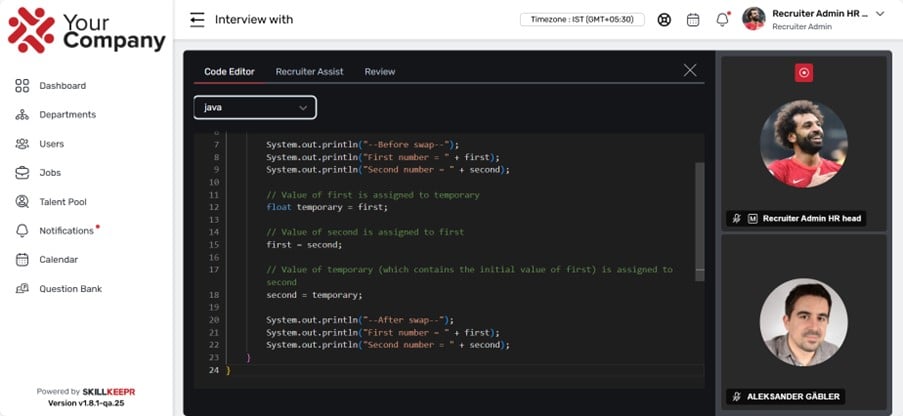This screenshot has height=416, width=903.
Task: Open the notifications bell icon
Action: pos(722,19)
